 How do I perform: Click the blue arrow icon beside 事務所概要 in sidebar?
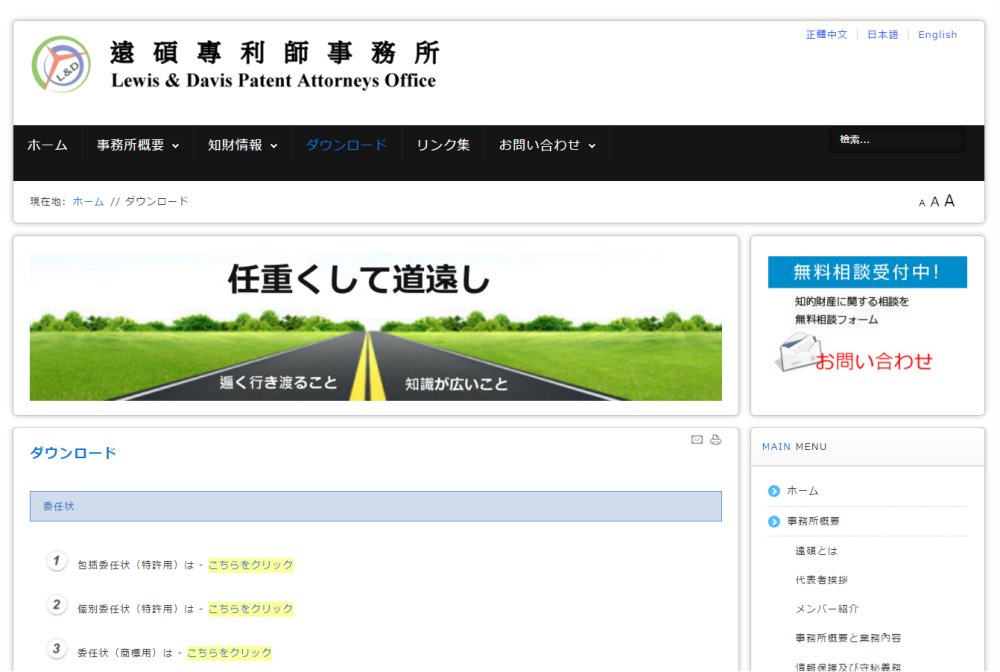(774, 522)
